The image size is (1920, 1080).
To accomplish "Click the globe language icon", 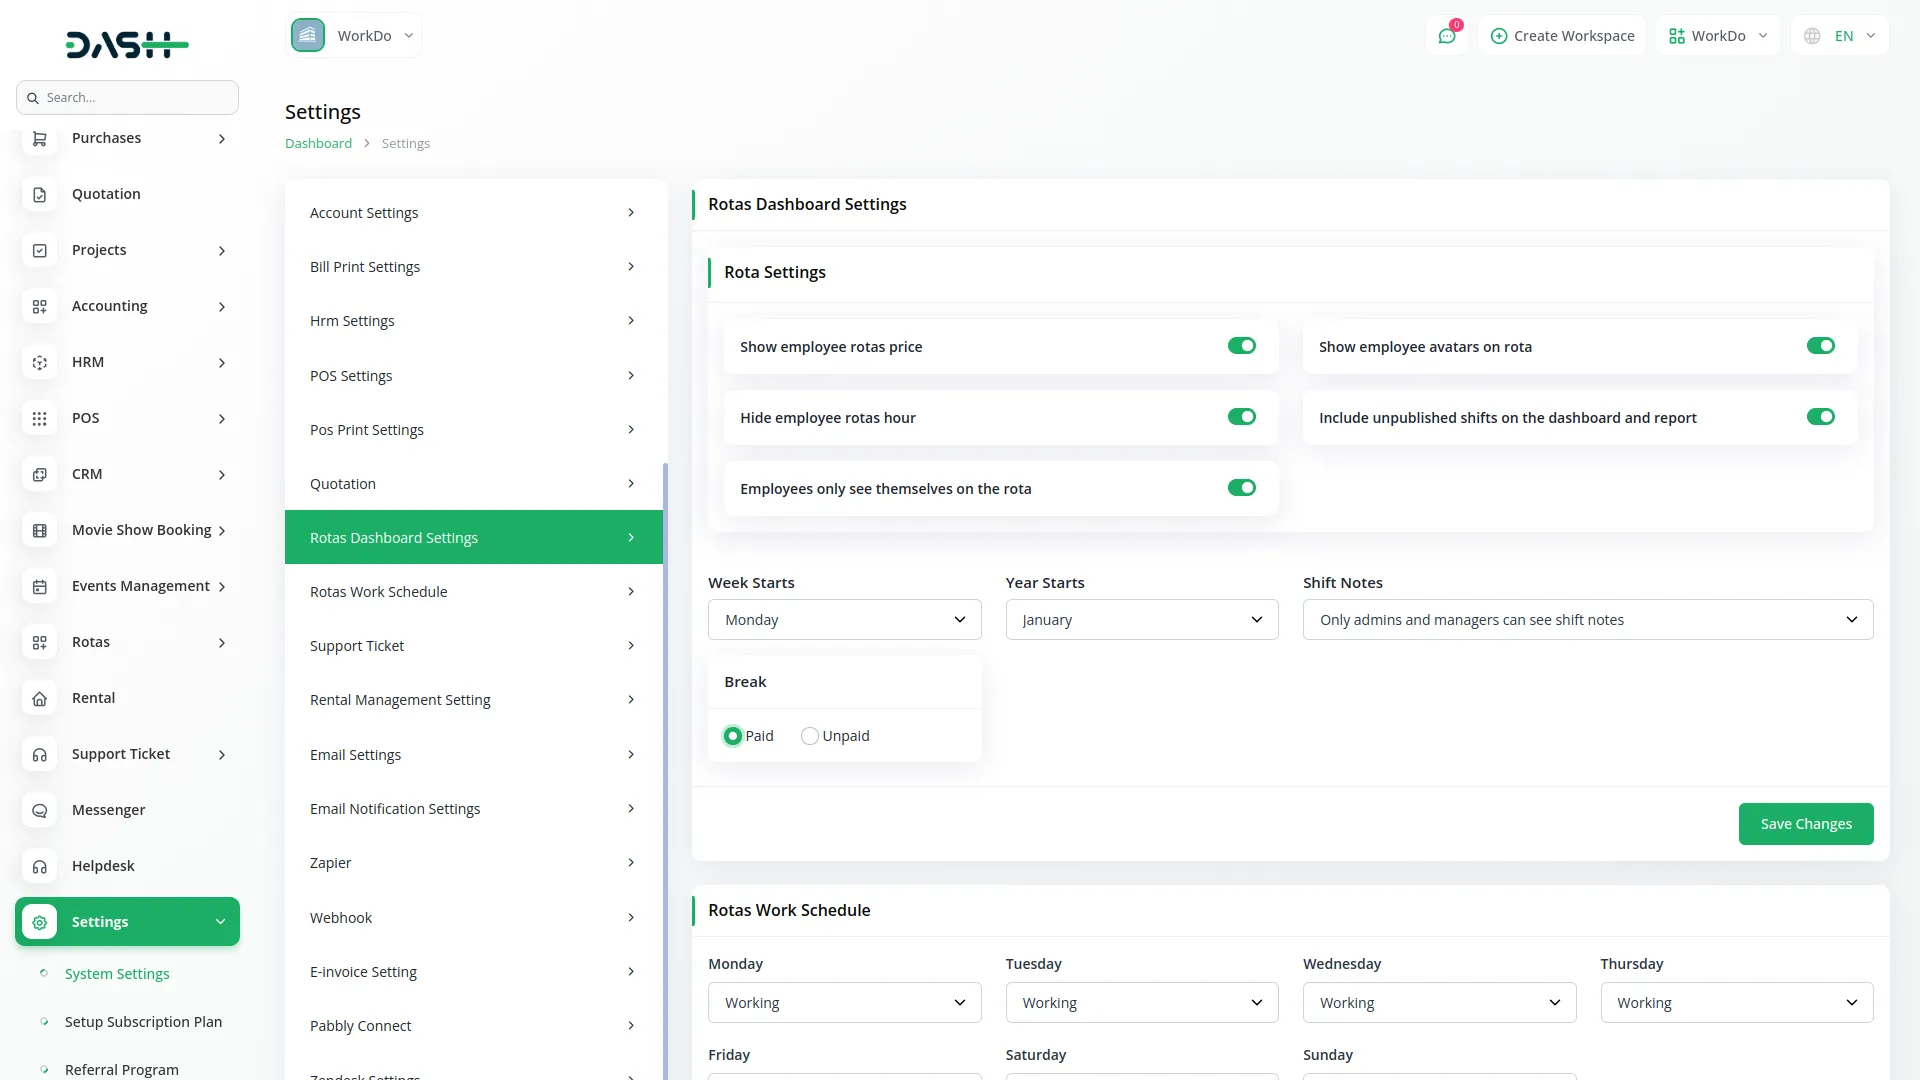I will tap(1812, 36).
